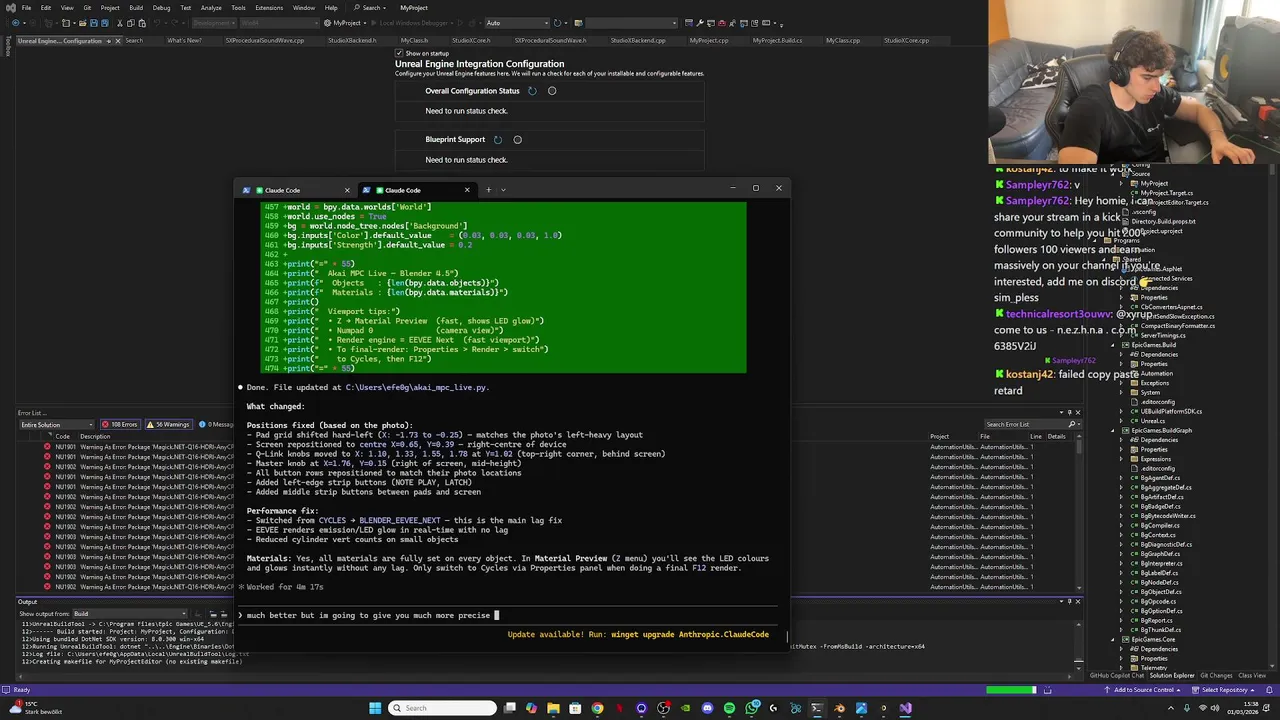Open the Solution Explorer tab
The image size is (1280, 720).
[x=1174, y=675]
